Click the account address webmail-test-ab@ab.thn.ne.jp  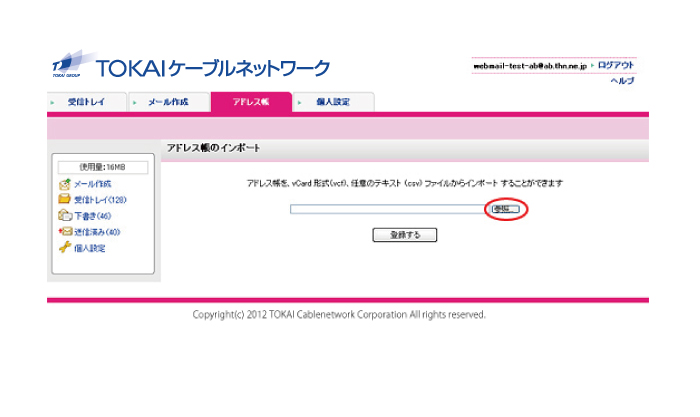pyautogui.click(x=530, y=66)
